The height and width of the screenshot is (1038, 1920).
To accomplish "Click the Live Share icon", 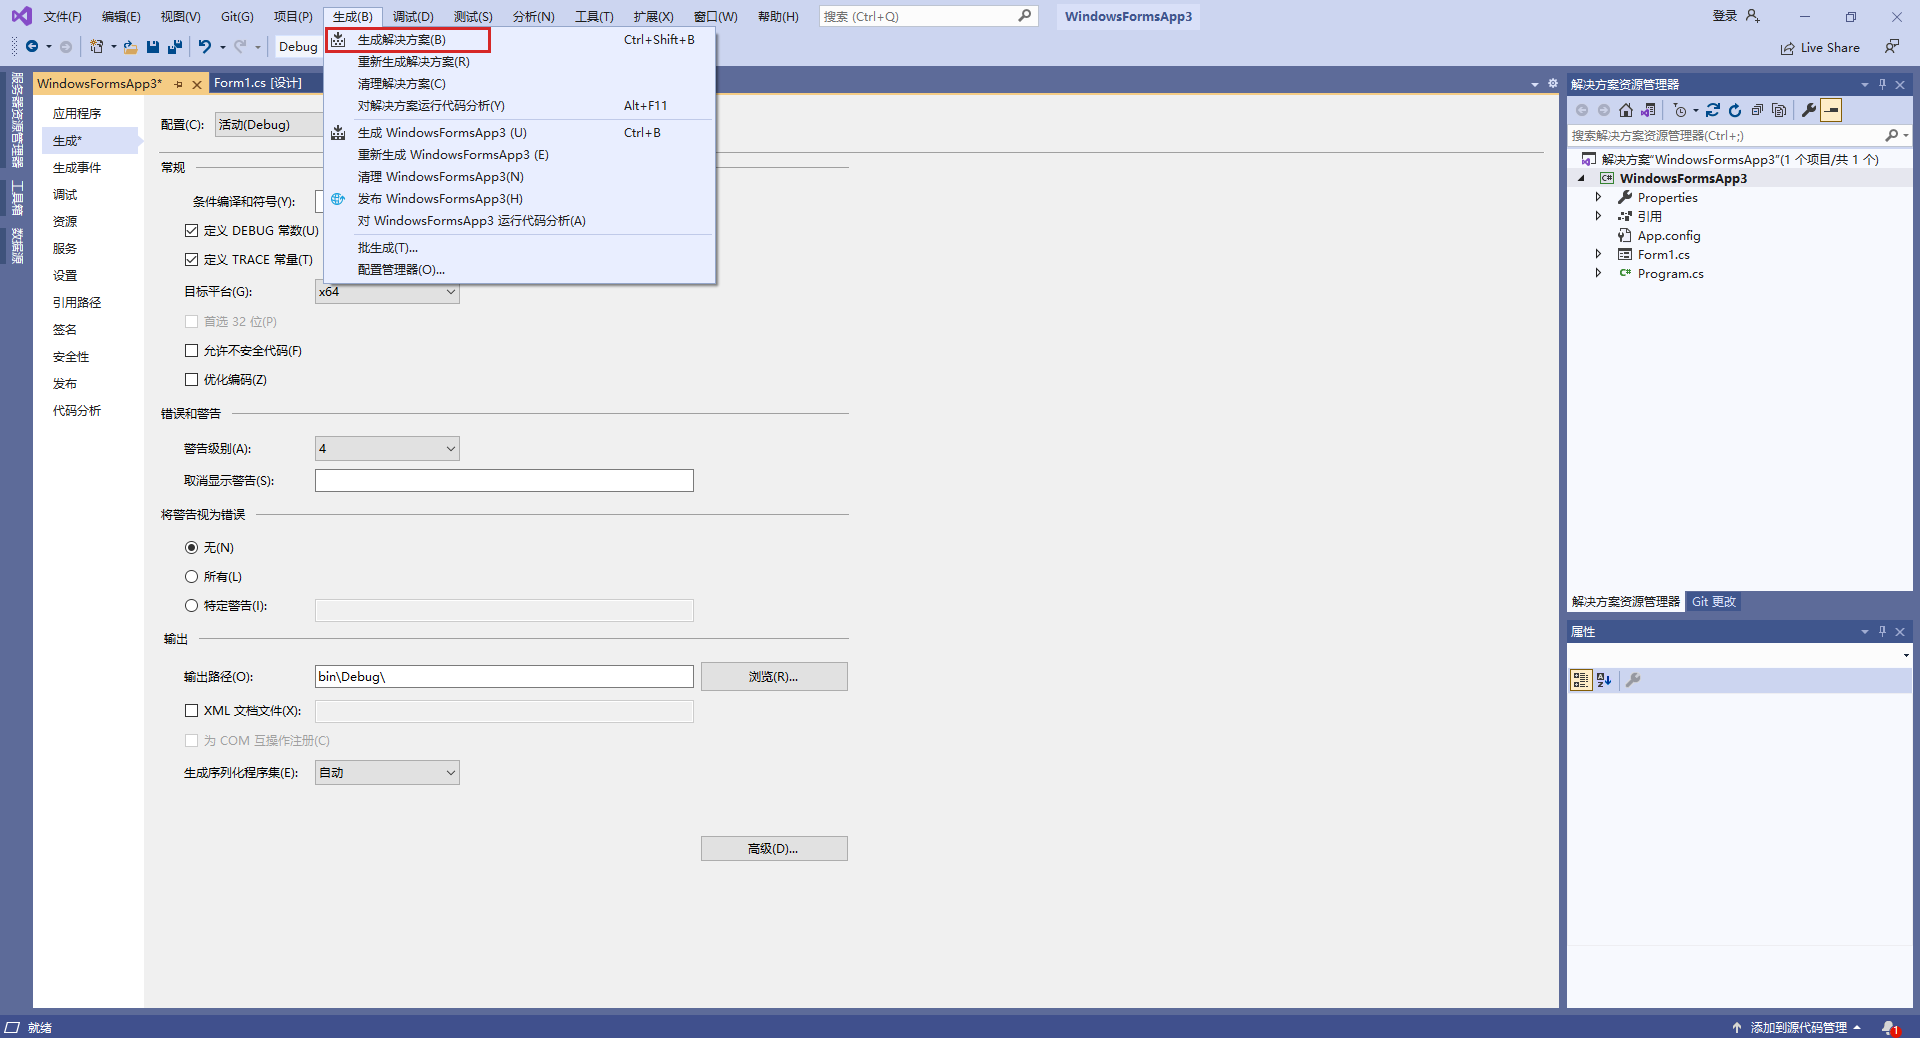I will tap(1787, 48).
